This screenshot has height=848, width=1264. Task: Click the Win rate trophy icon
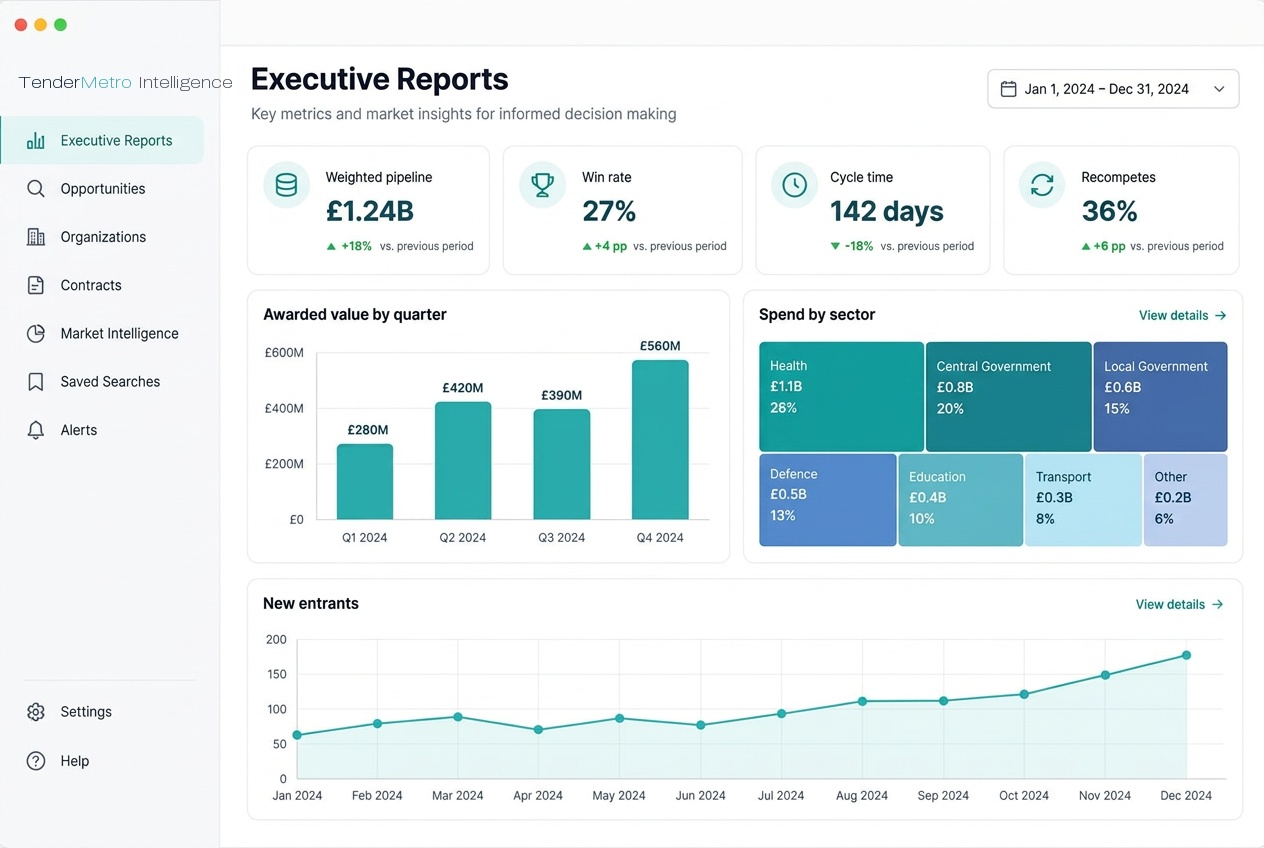point(542,185)
